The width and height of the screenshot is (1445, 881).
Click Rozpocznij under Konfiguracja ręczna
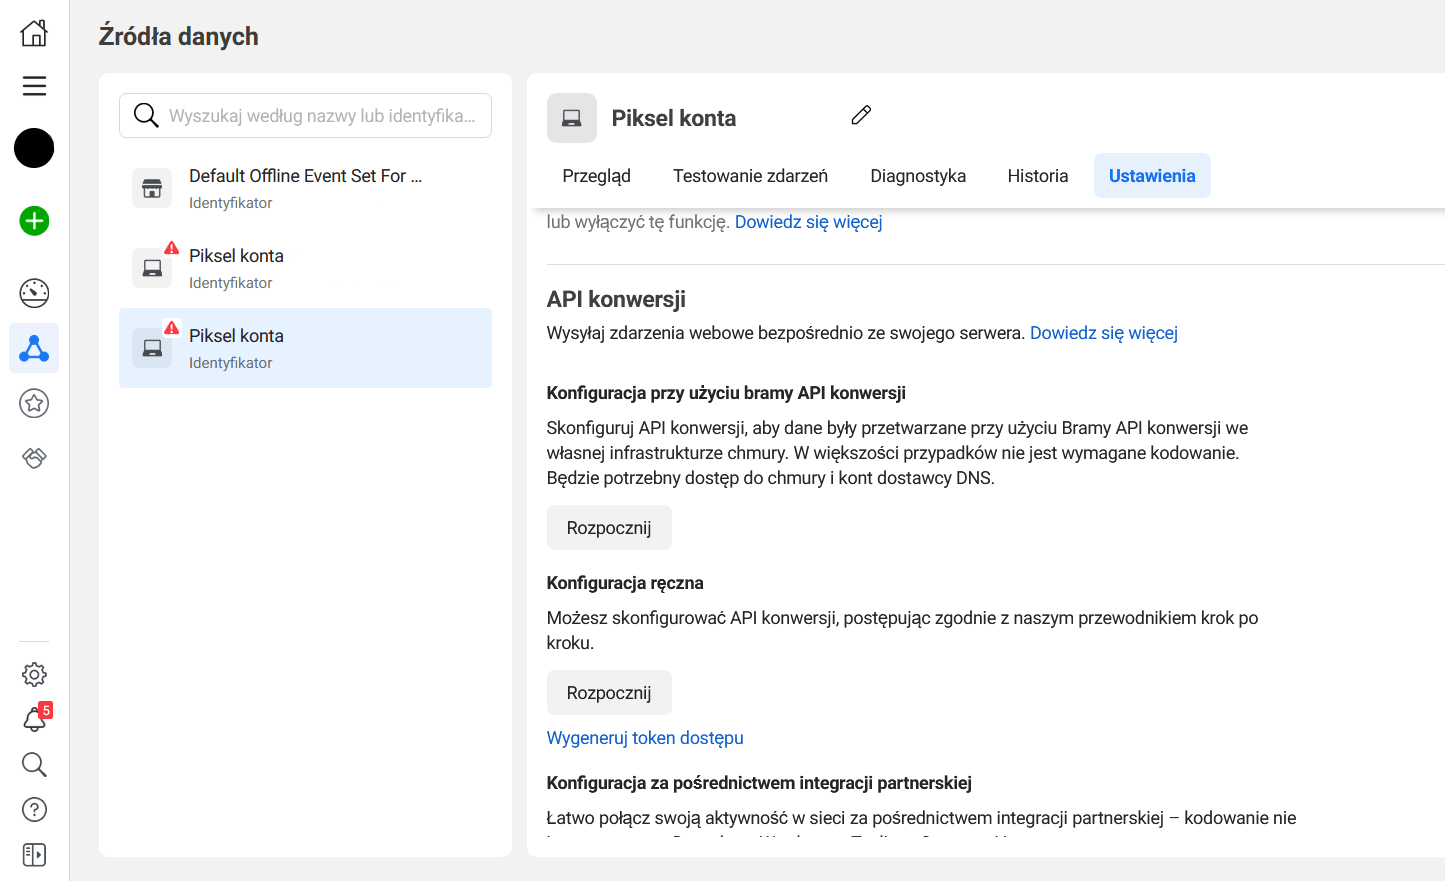608,693
